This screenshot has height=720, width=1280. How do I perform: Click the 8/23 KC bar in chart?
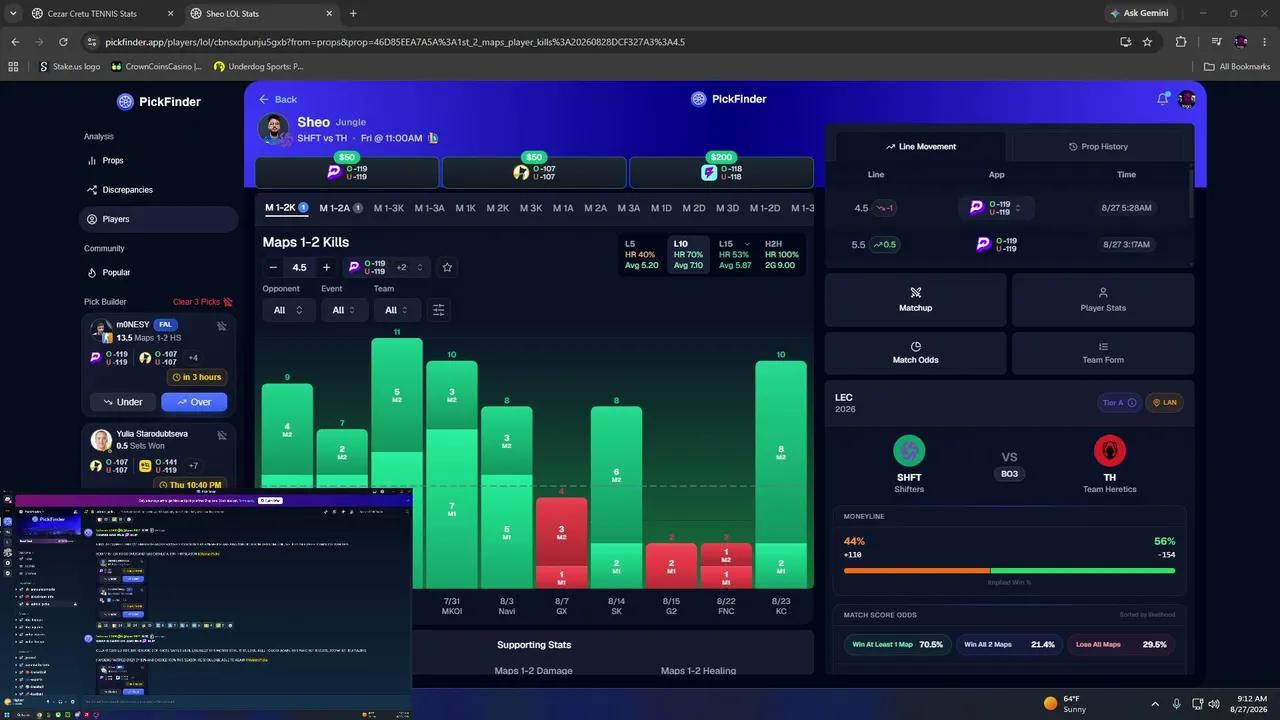tap(781, 474)
